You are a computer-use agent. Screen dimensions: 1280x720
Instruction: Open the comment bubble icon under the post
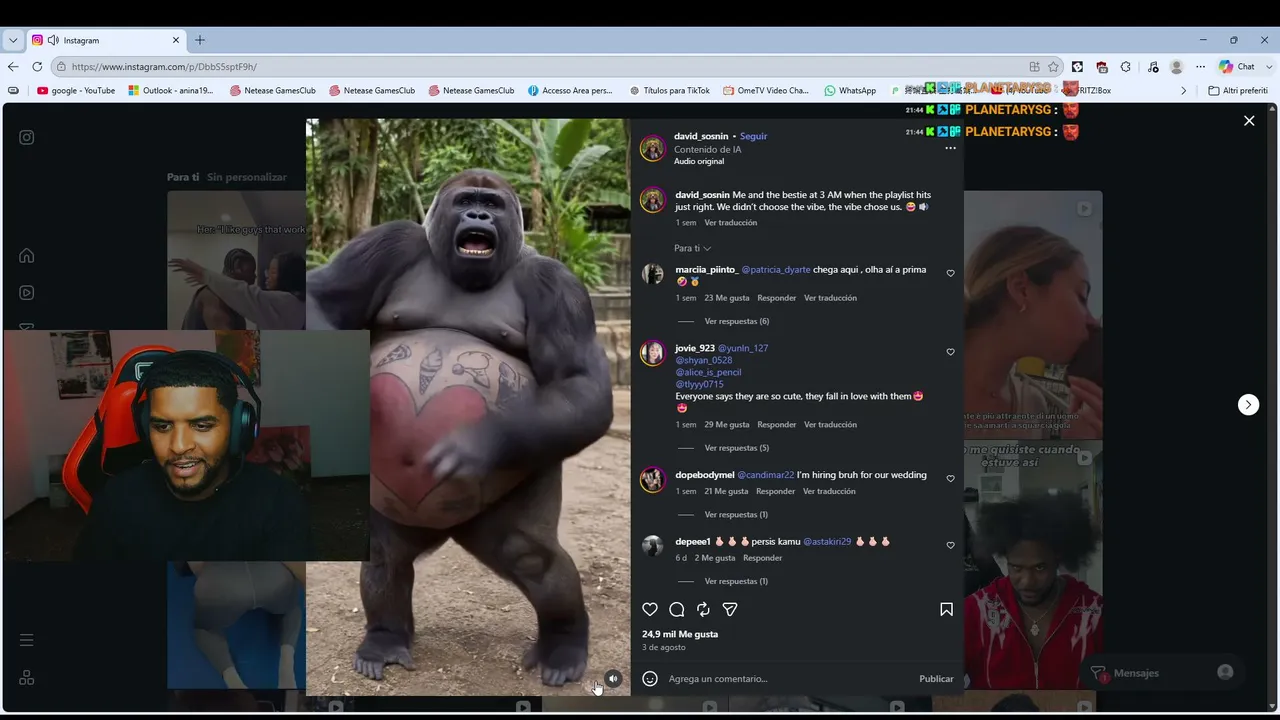677,609
